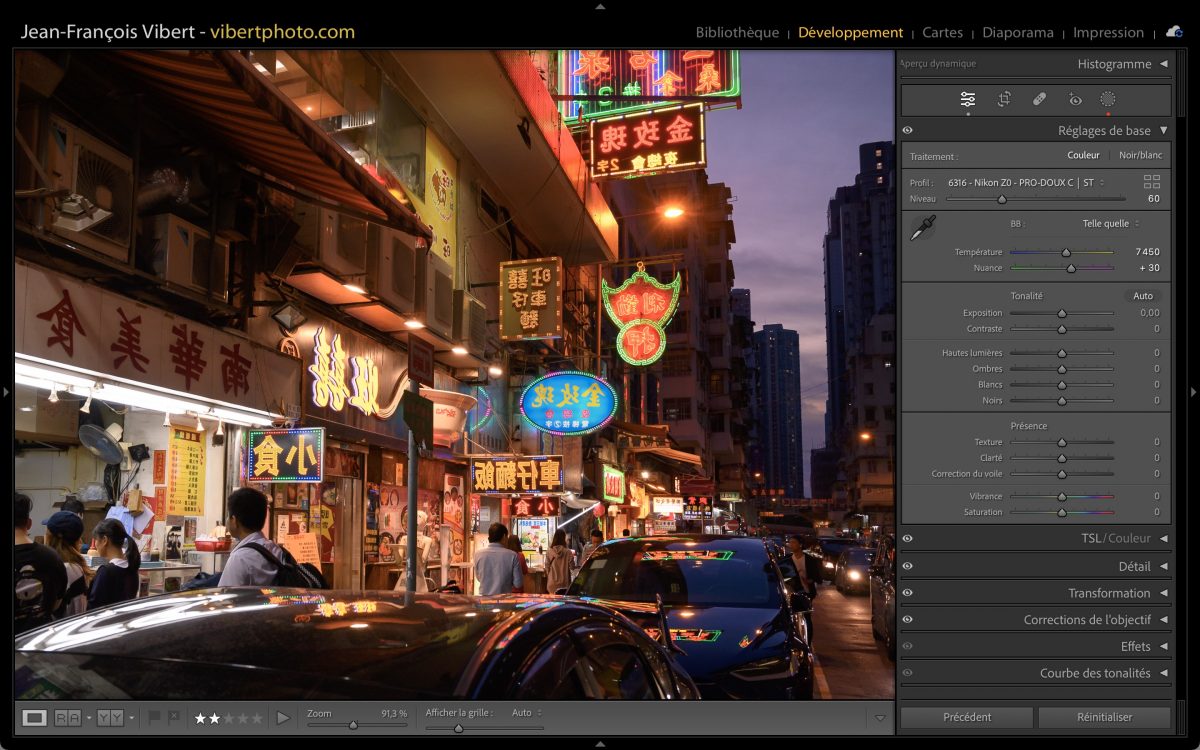1200x750 pixels.
Task: Open the Masking tool
Action: click(x=1108, y=99)
